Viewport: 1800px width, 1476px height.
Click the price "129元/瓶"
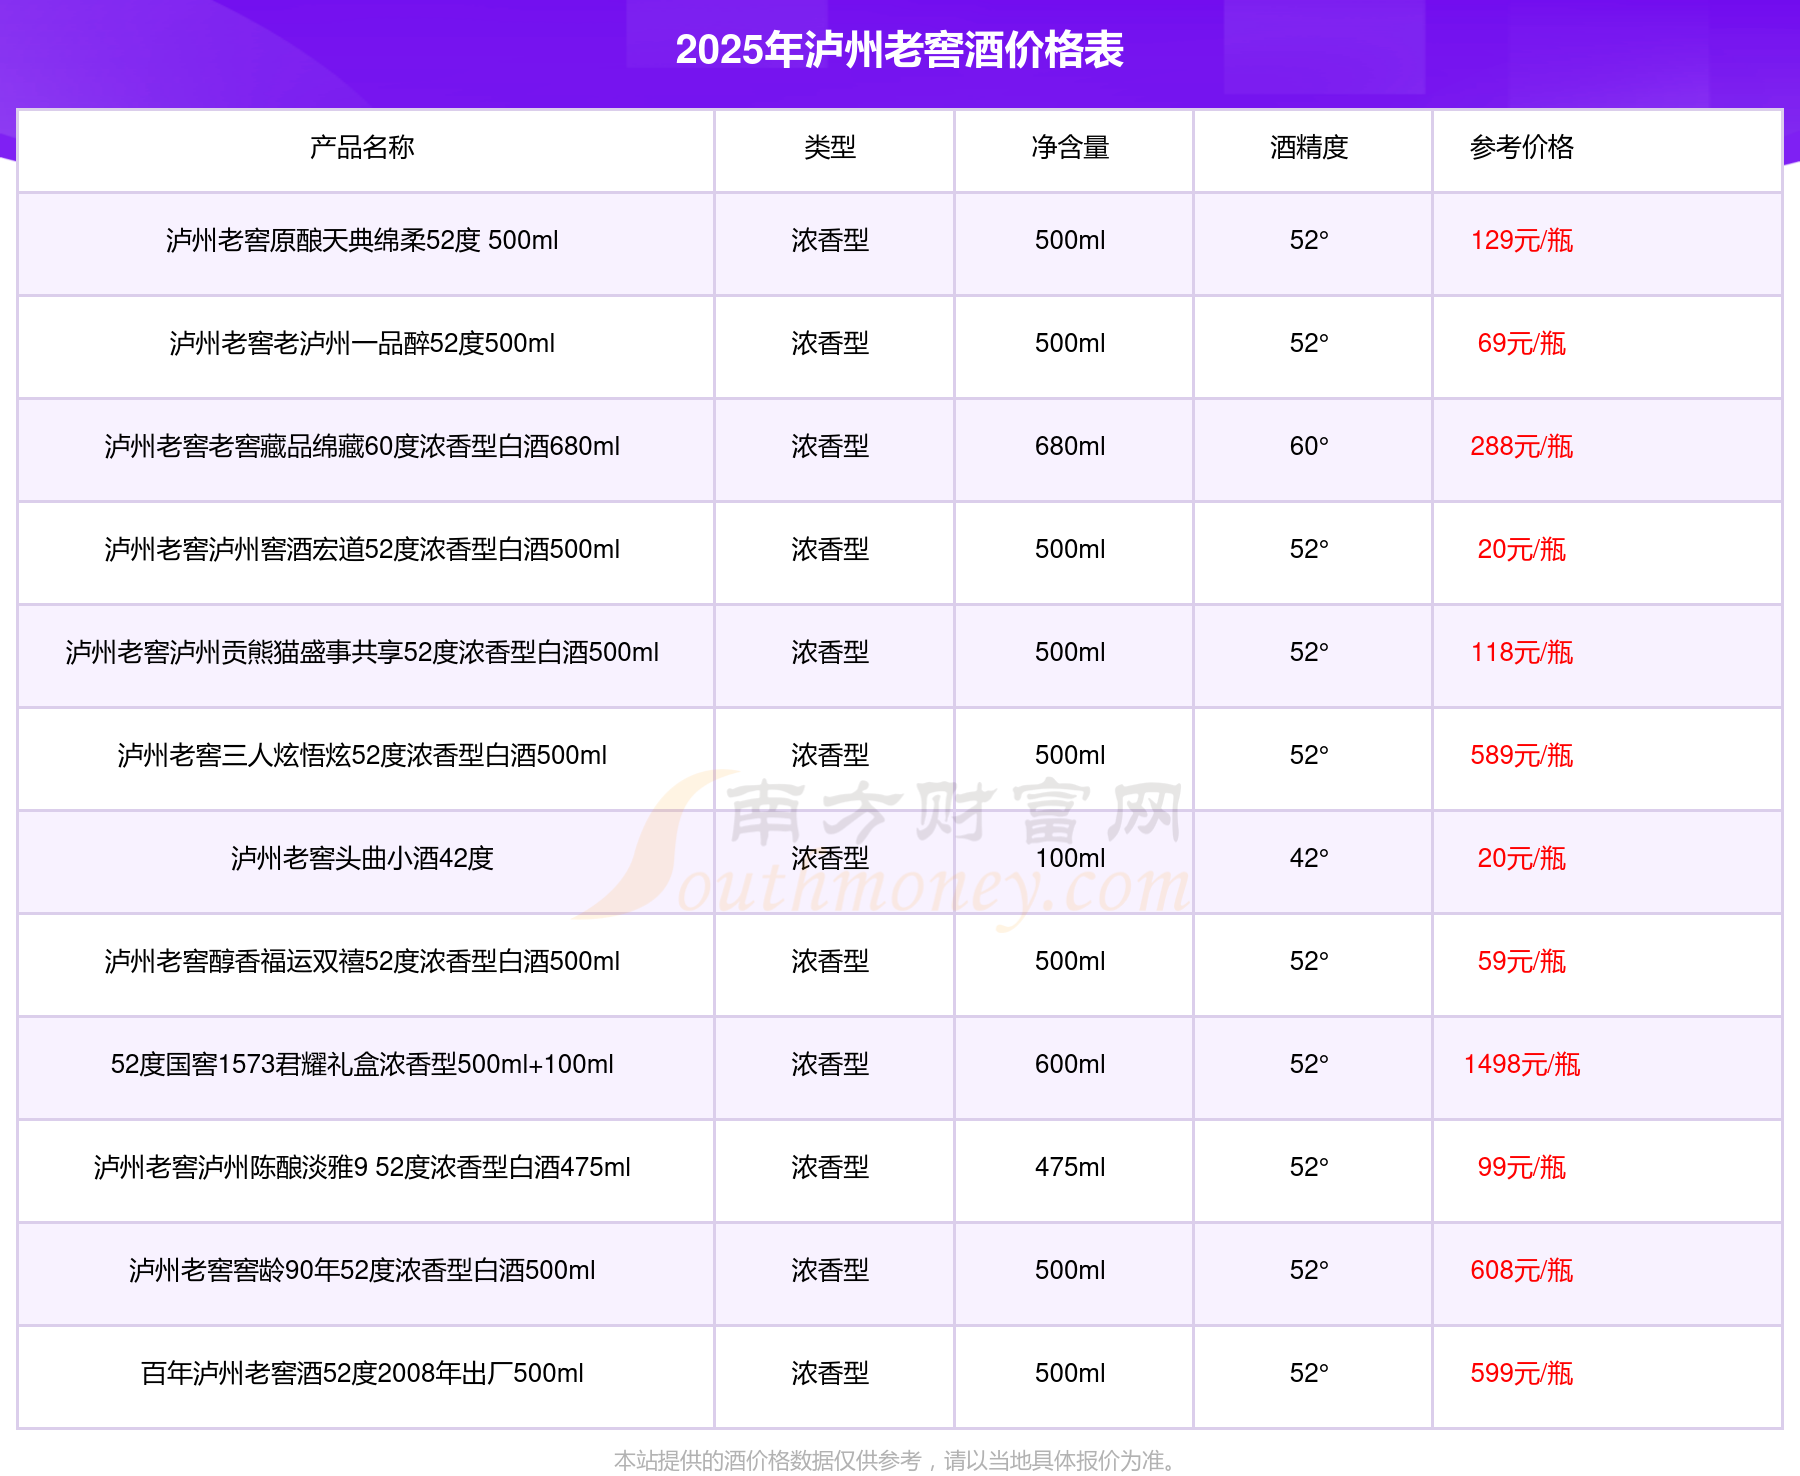click(x=1521, y=240)
